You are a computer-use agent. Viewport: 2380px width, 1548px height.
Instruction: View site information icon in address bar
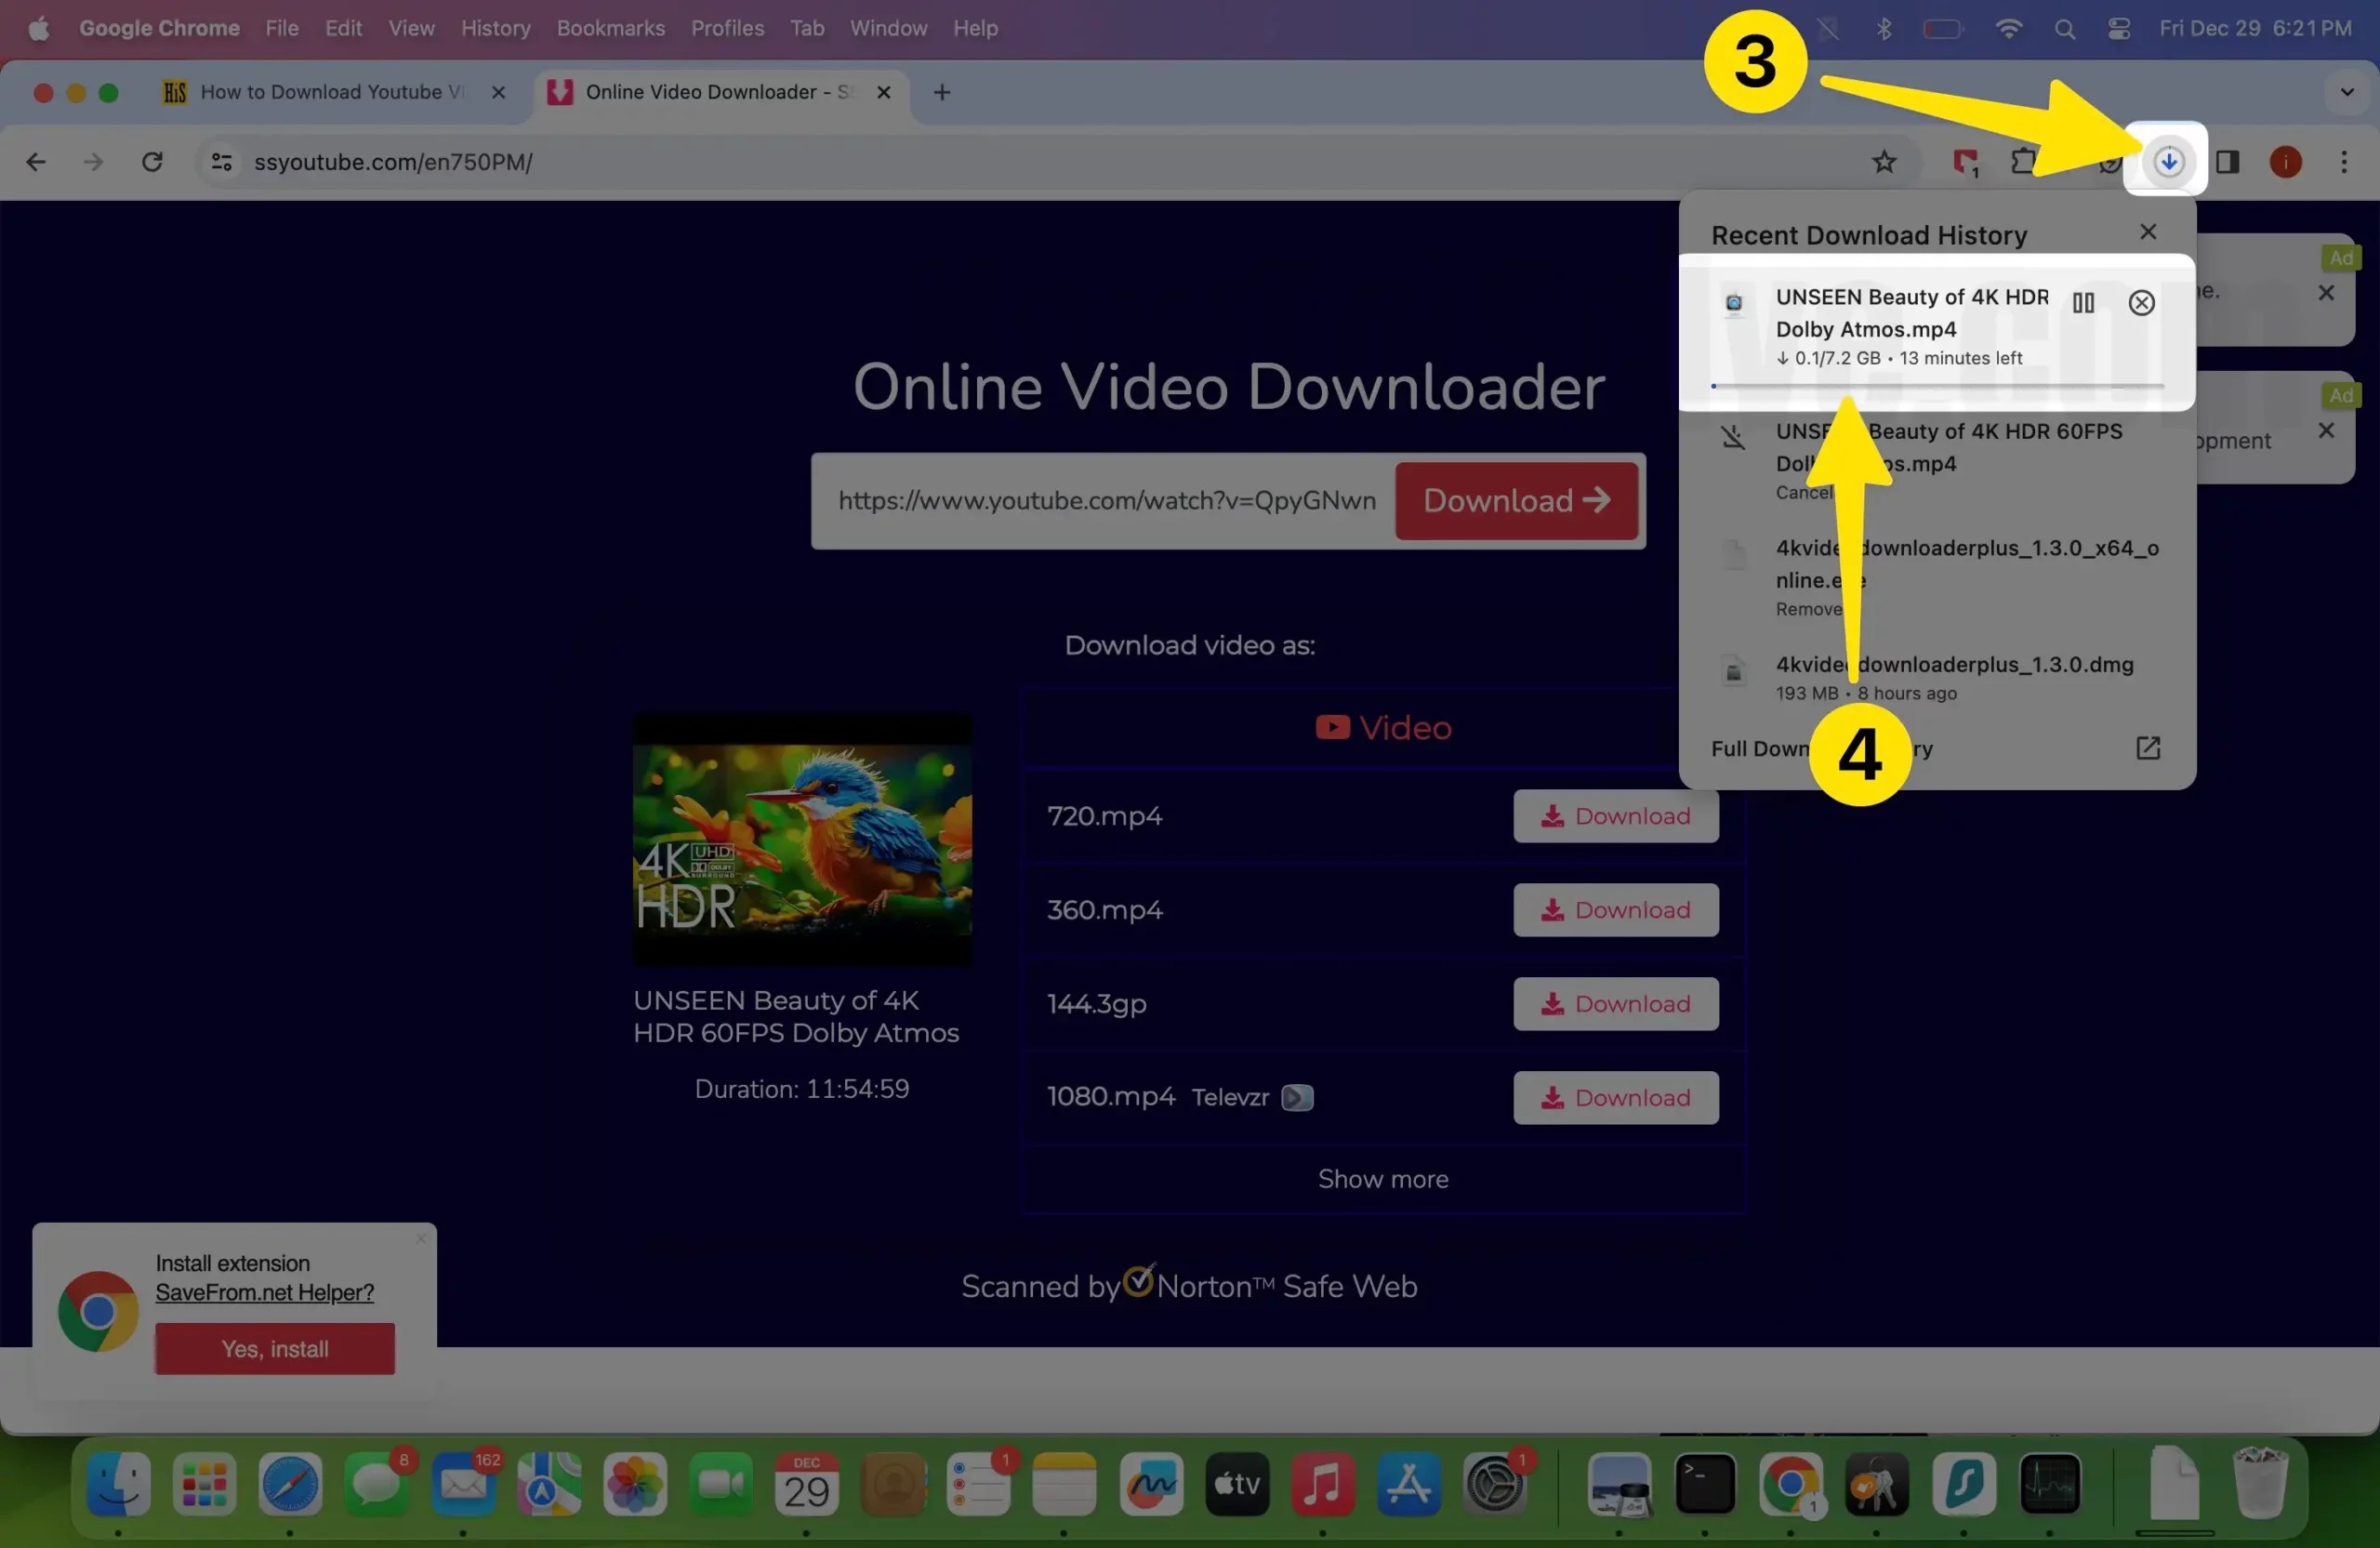pos(221,161)
